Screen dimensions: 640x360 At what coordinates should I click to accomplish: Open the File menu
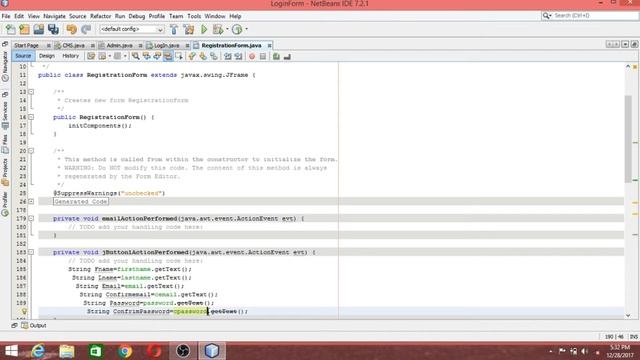[x=6, y=16]
